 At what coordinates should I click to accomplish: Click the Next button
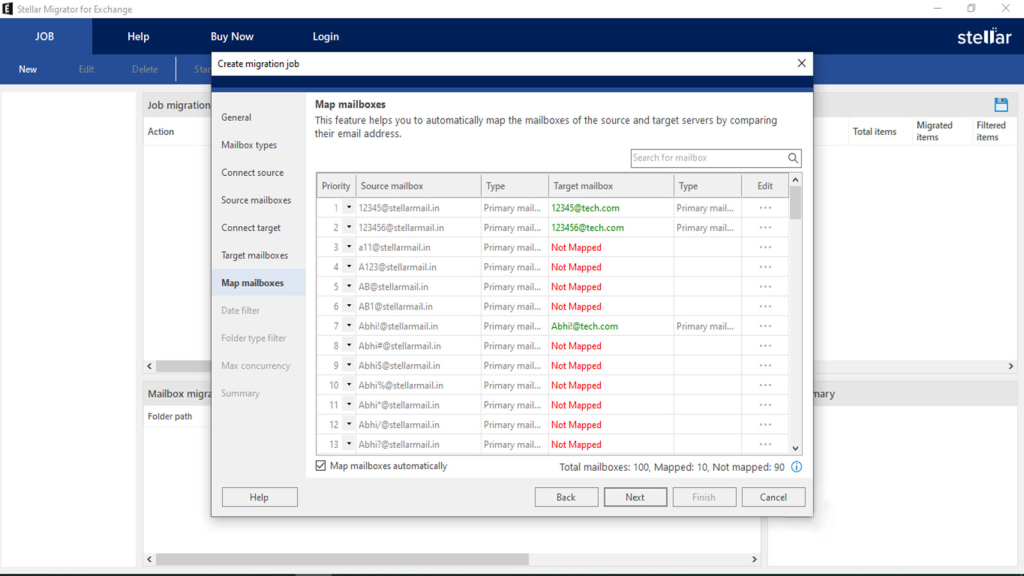(635, 497)
